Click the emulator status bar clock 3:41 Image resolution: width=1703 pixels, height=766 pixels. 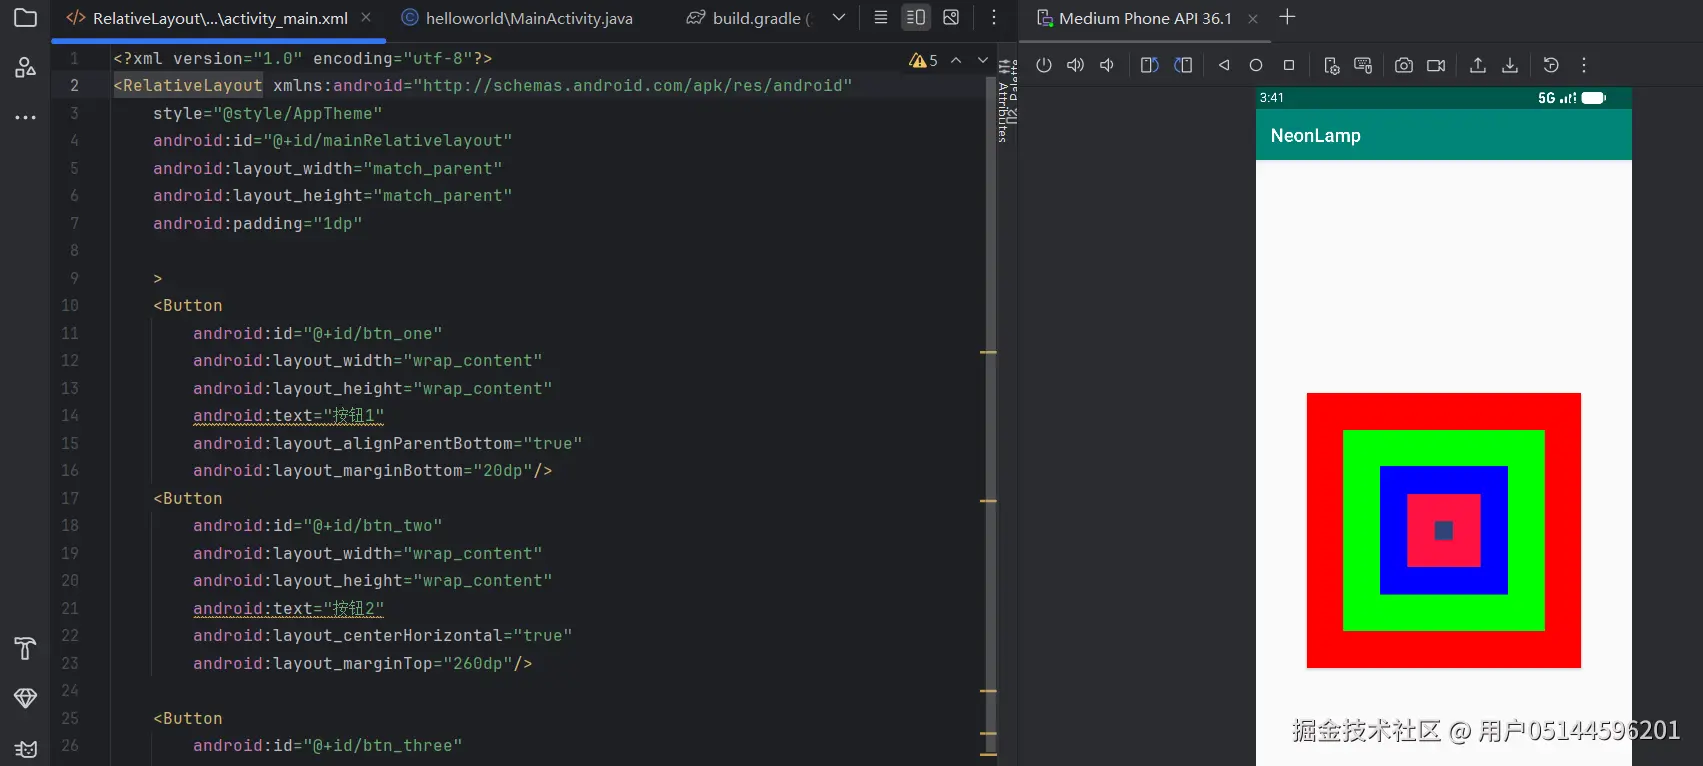click(1271, 97)
